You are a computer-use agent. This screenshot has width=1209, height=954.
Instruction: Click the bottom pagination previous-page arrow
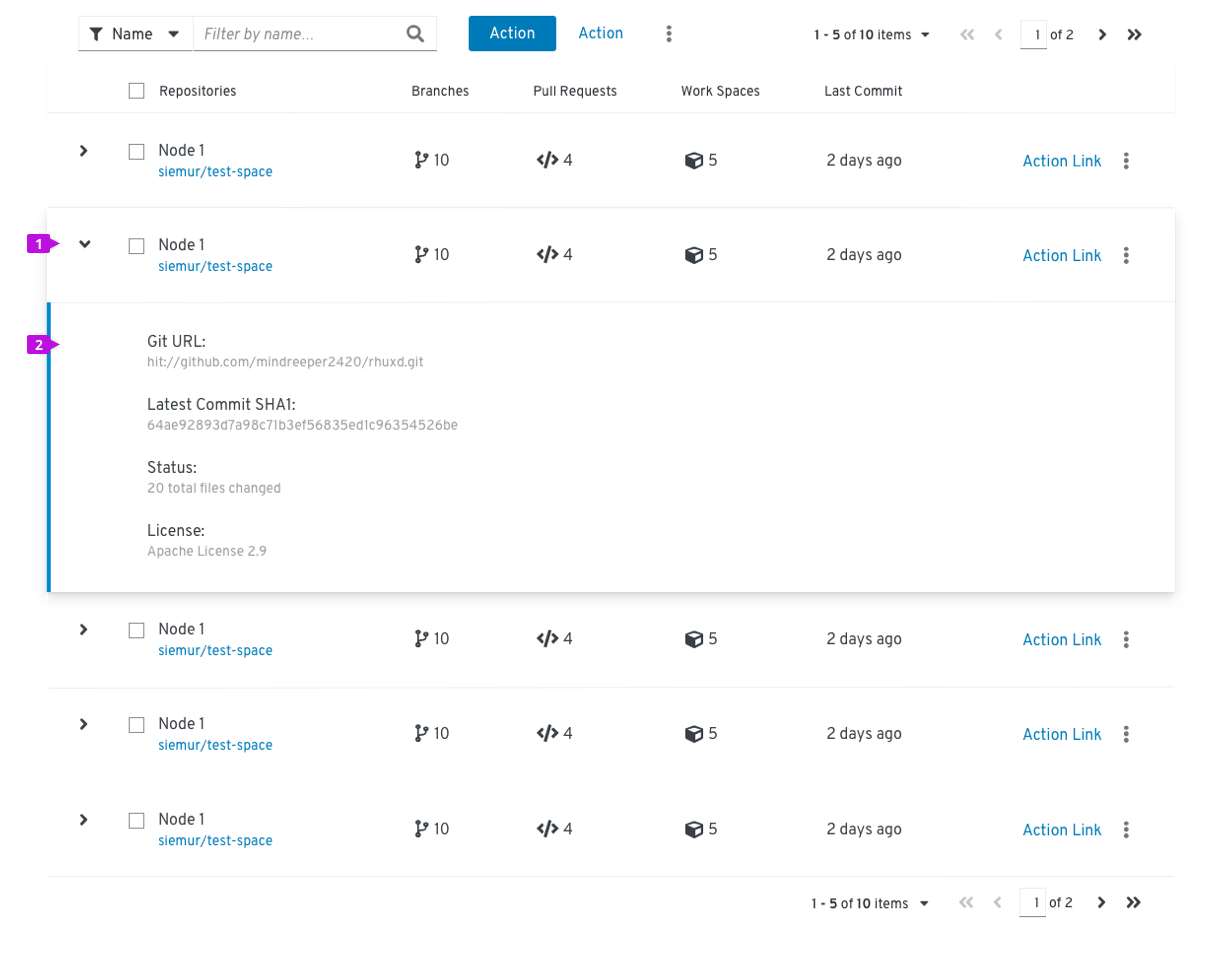pyautogui.click(x=997, y=903)
